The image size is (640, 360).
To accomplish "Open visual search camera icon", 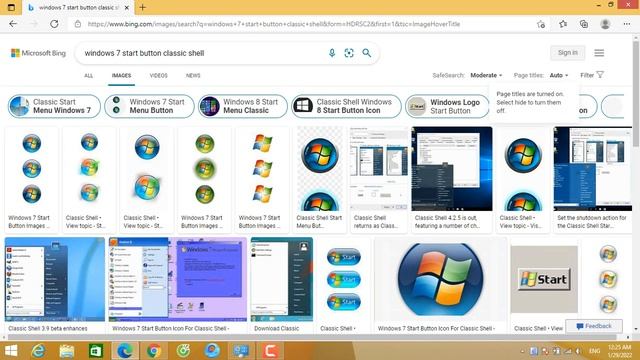I will pyautogui.click(x=349, y=53).
